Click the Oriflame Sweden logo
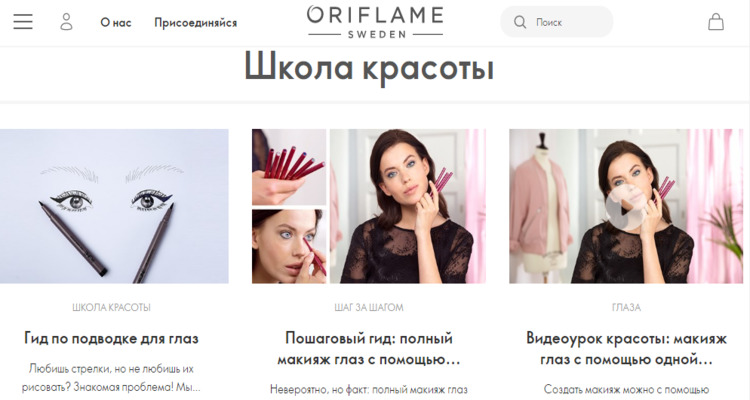Screen dimensions: 750x400 (375, 22)
